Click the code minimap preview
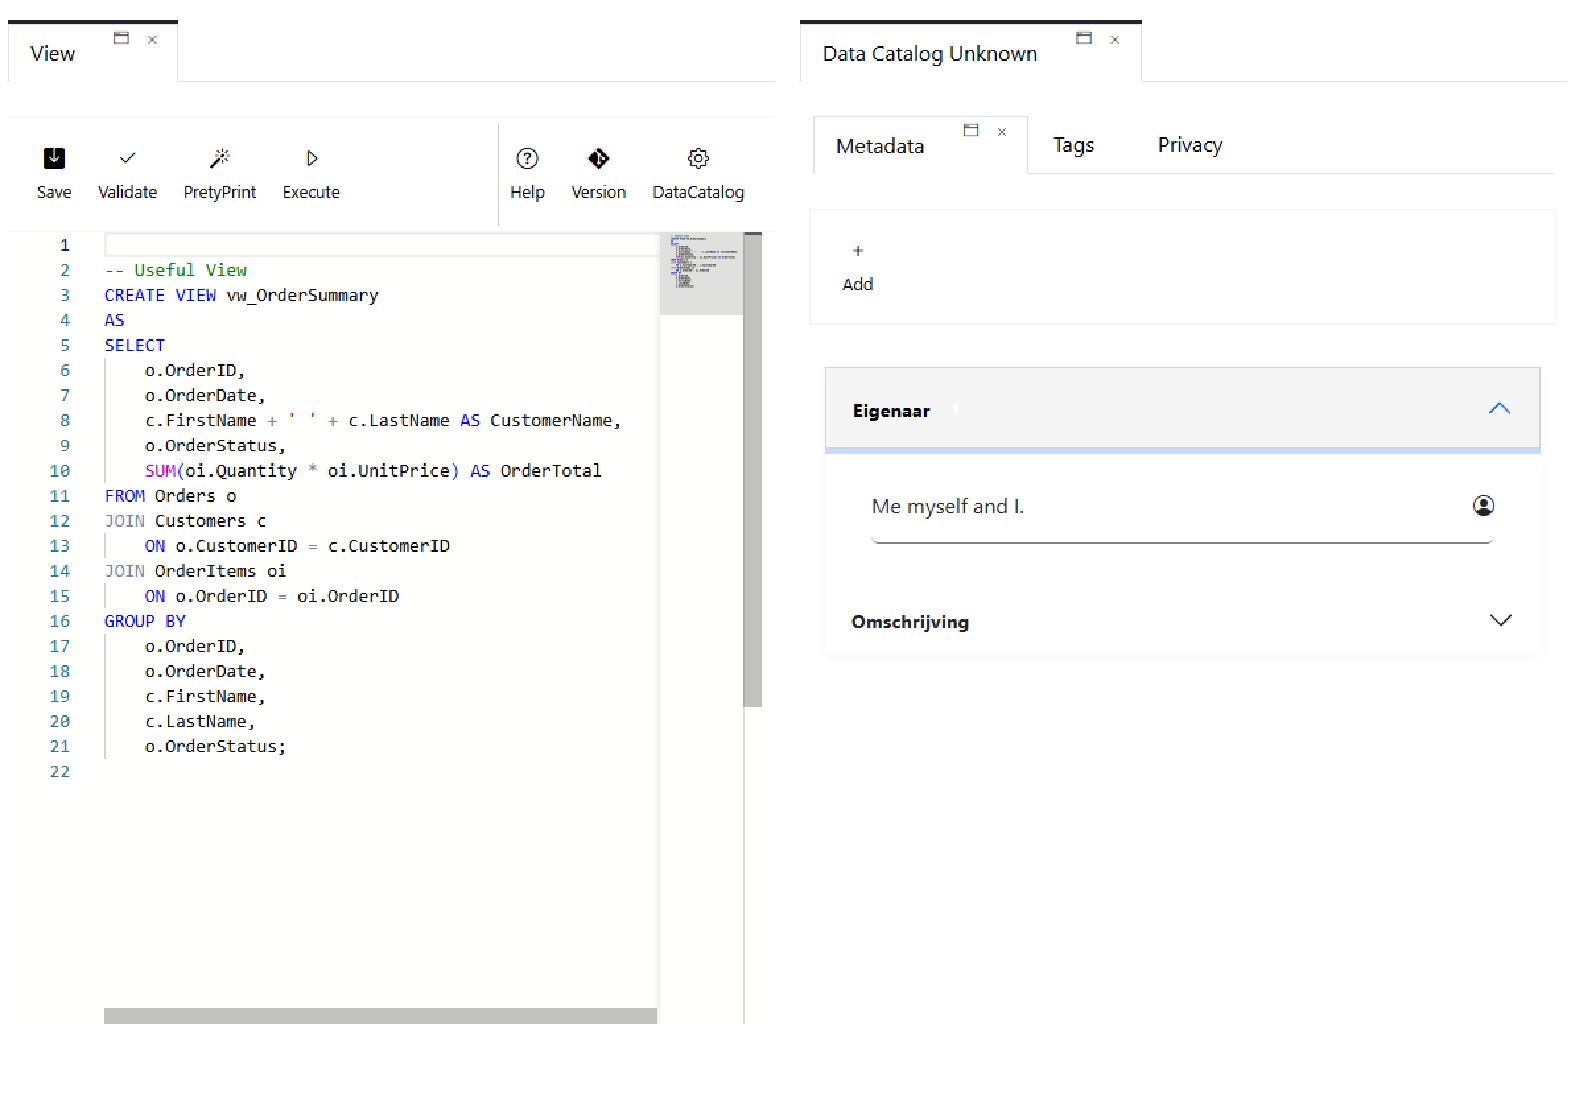1590x1110 pixels. pos(701,274)
